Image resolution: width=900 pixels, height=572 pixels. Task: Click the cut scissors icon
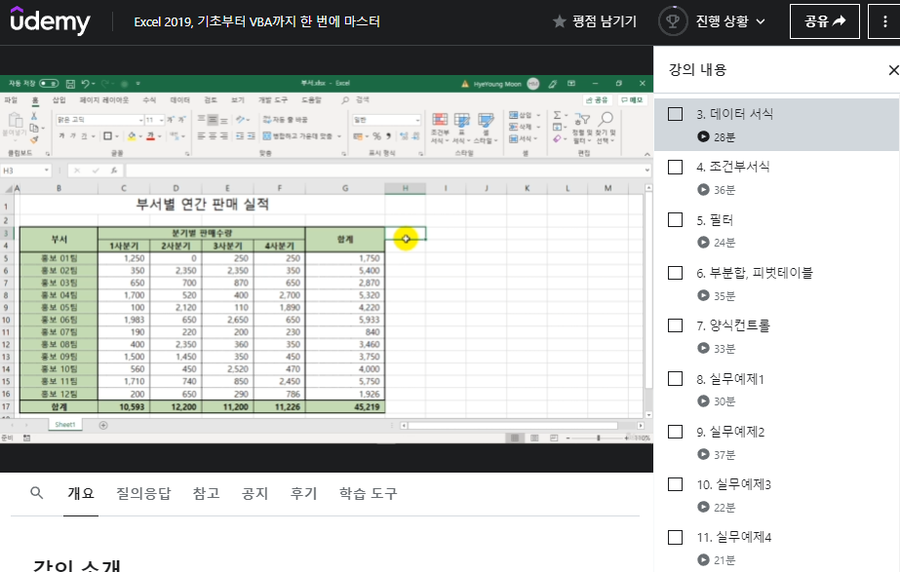click(x=34, y=116)
